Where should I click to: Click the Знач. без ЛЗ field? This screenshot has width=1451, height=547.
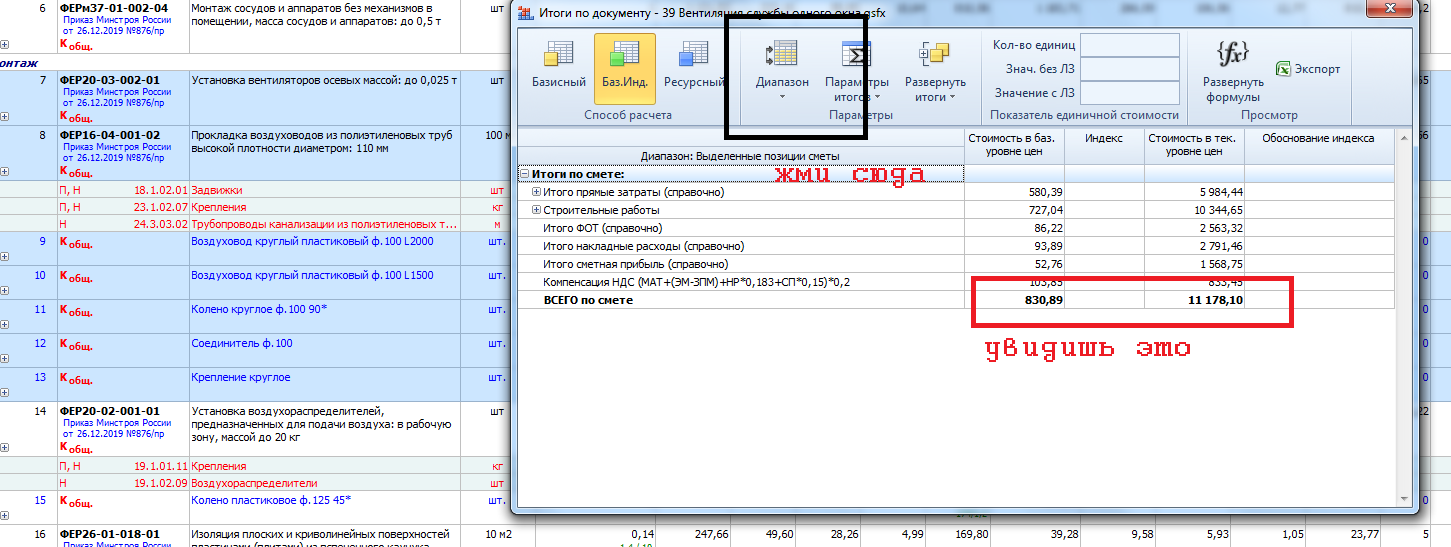[x=1130, y=69]
